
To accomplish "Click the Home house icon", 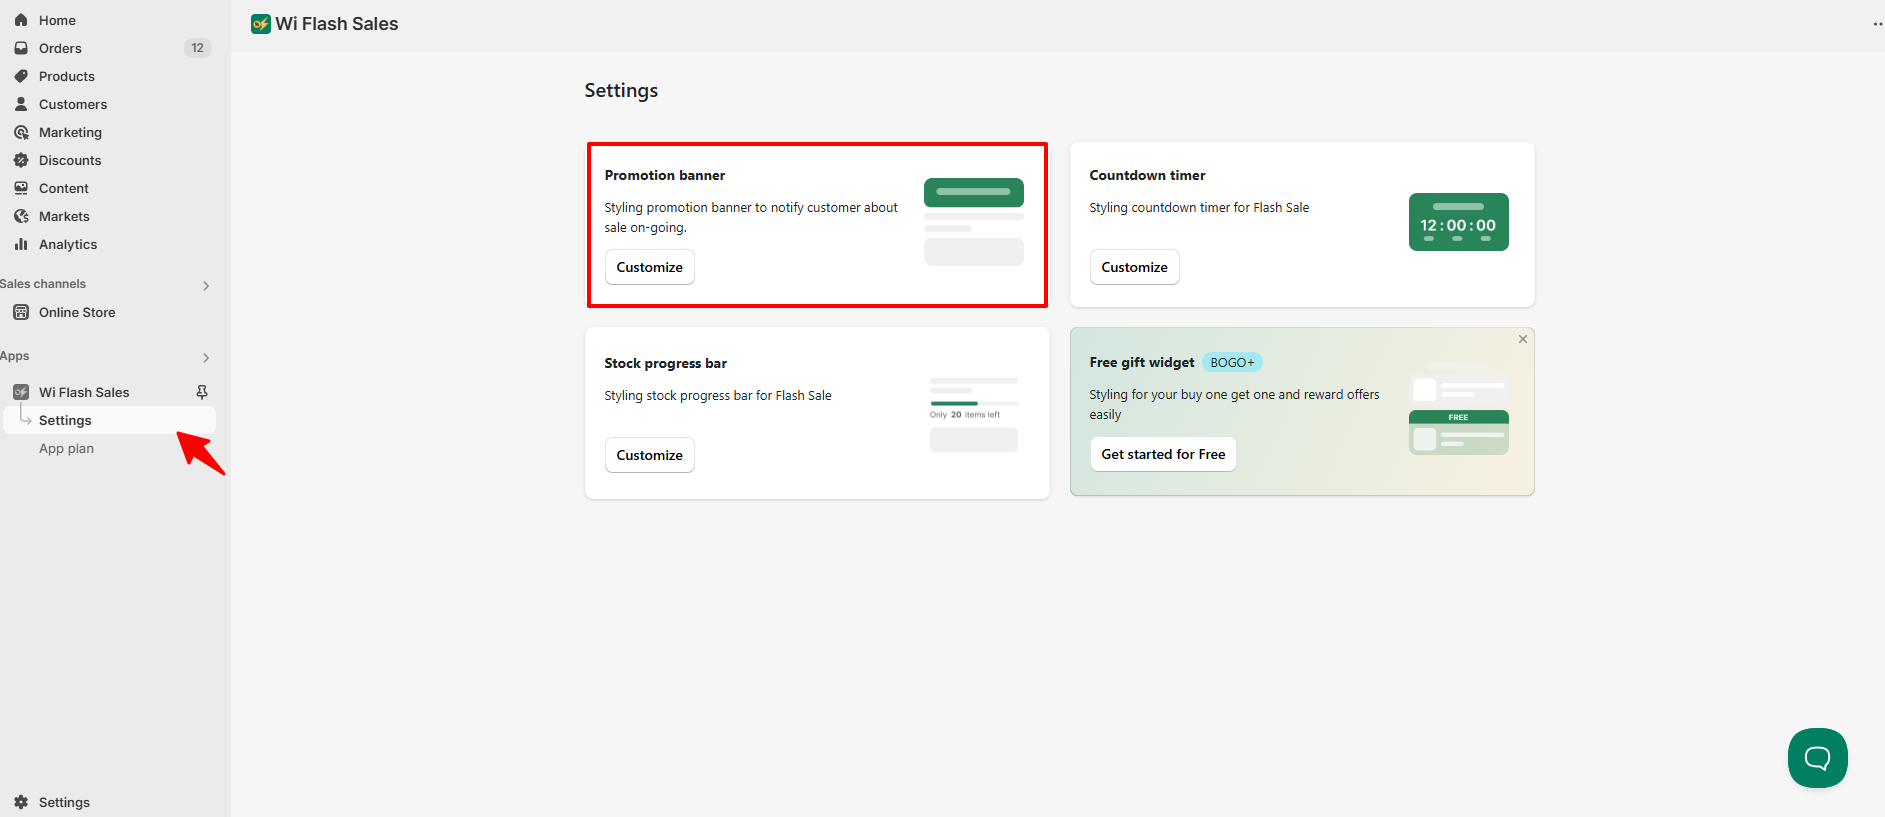I will pyautogui.click(x=21, y=20).
